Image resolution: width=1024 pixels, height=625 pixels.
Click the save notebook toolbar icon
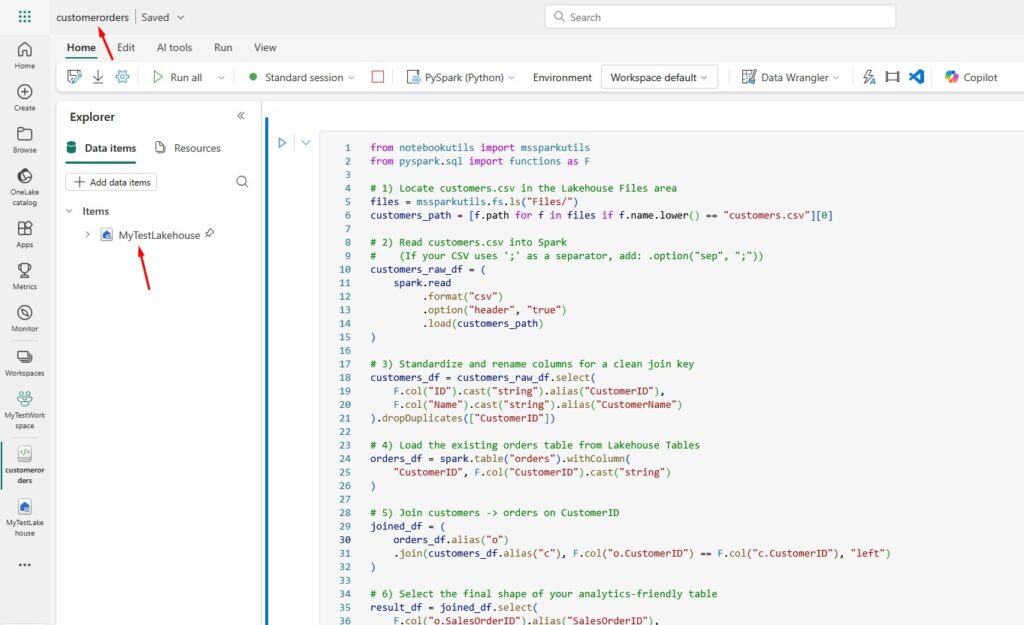tap(74, 77)
